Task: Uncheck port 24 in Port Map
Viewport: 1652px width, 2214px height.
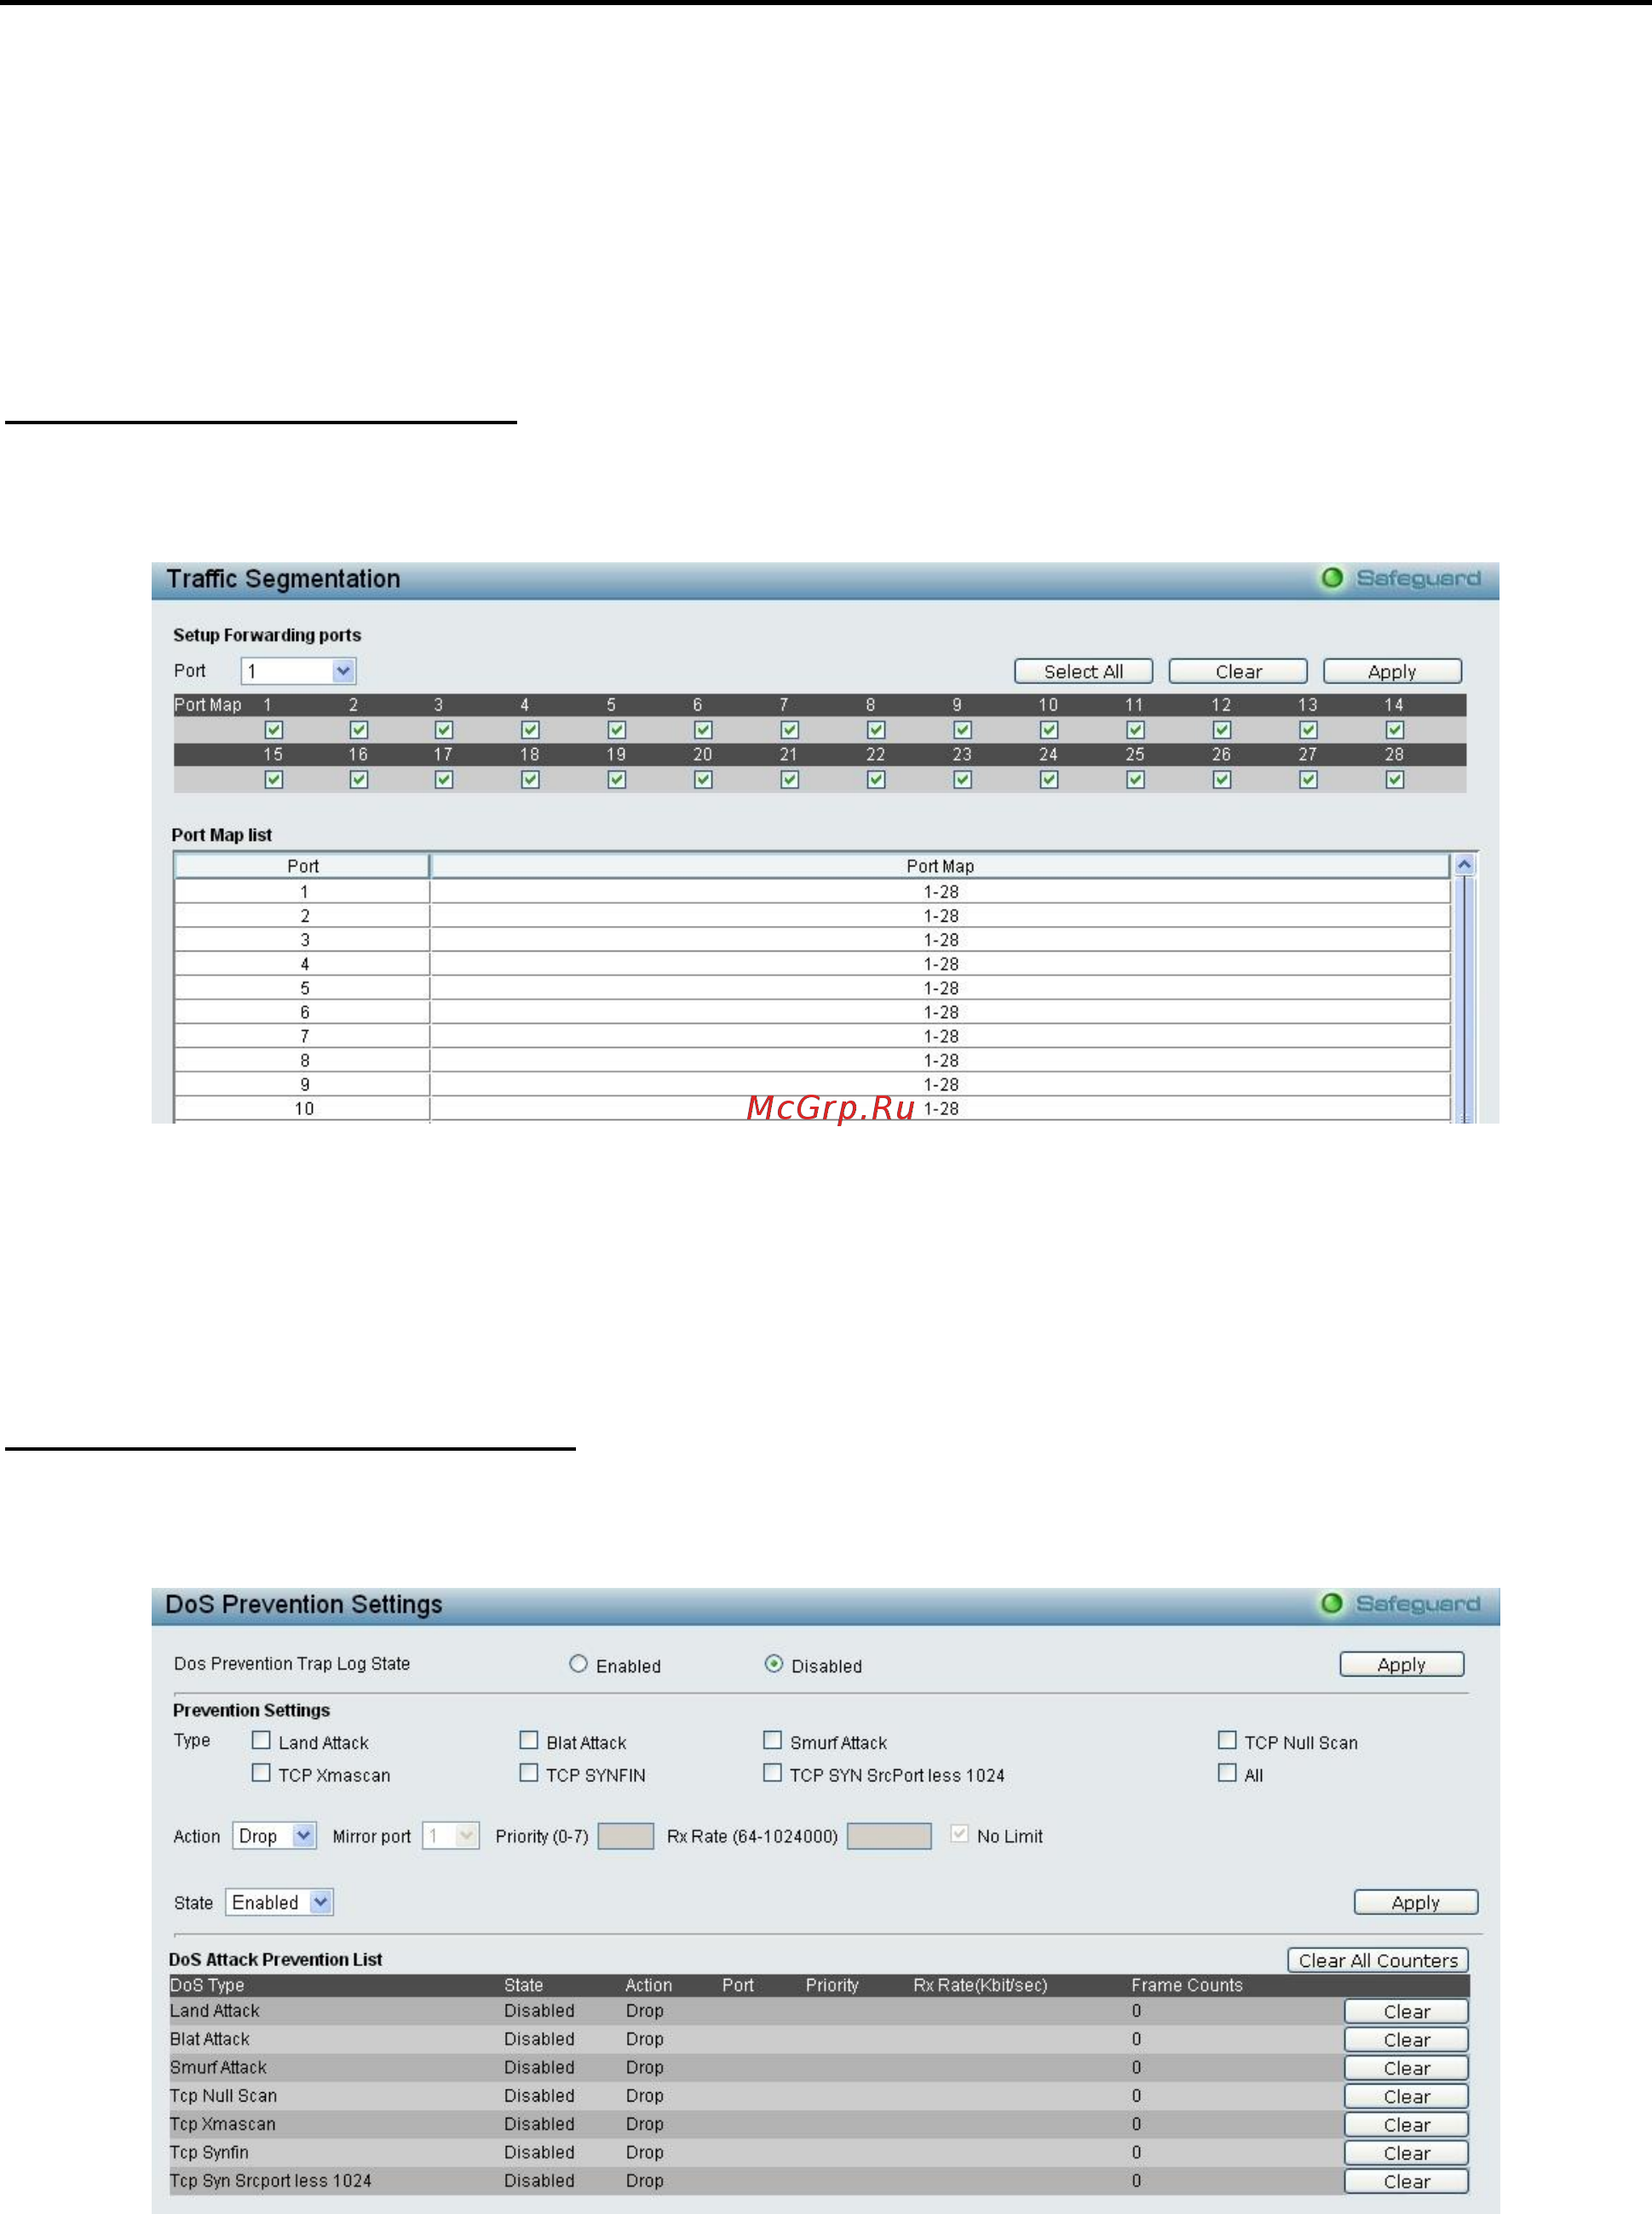Action: point(1049,779)
